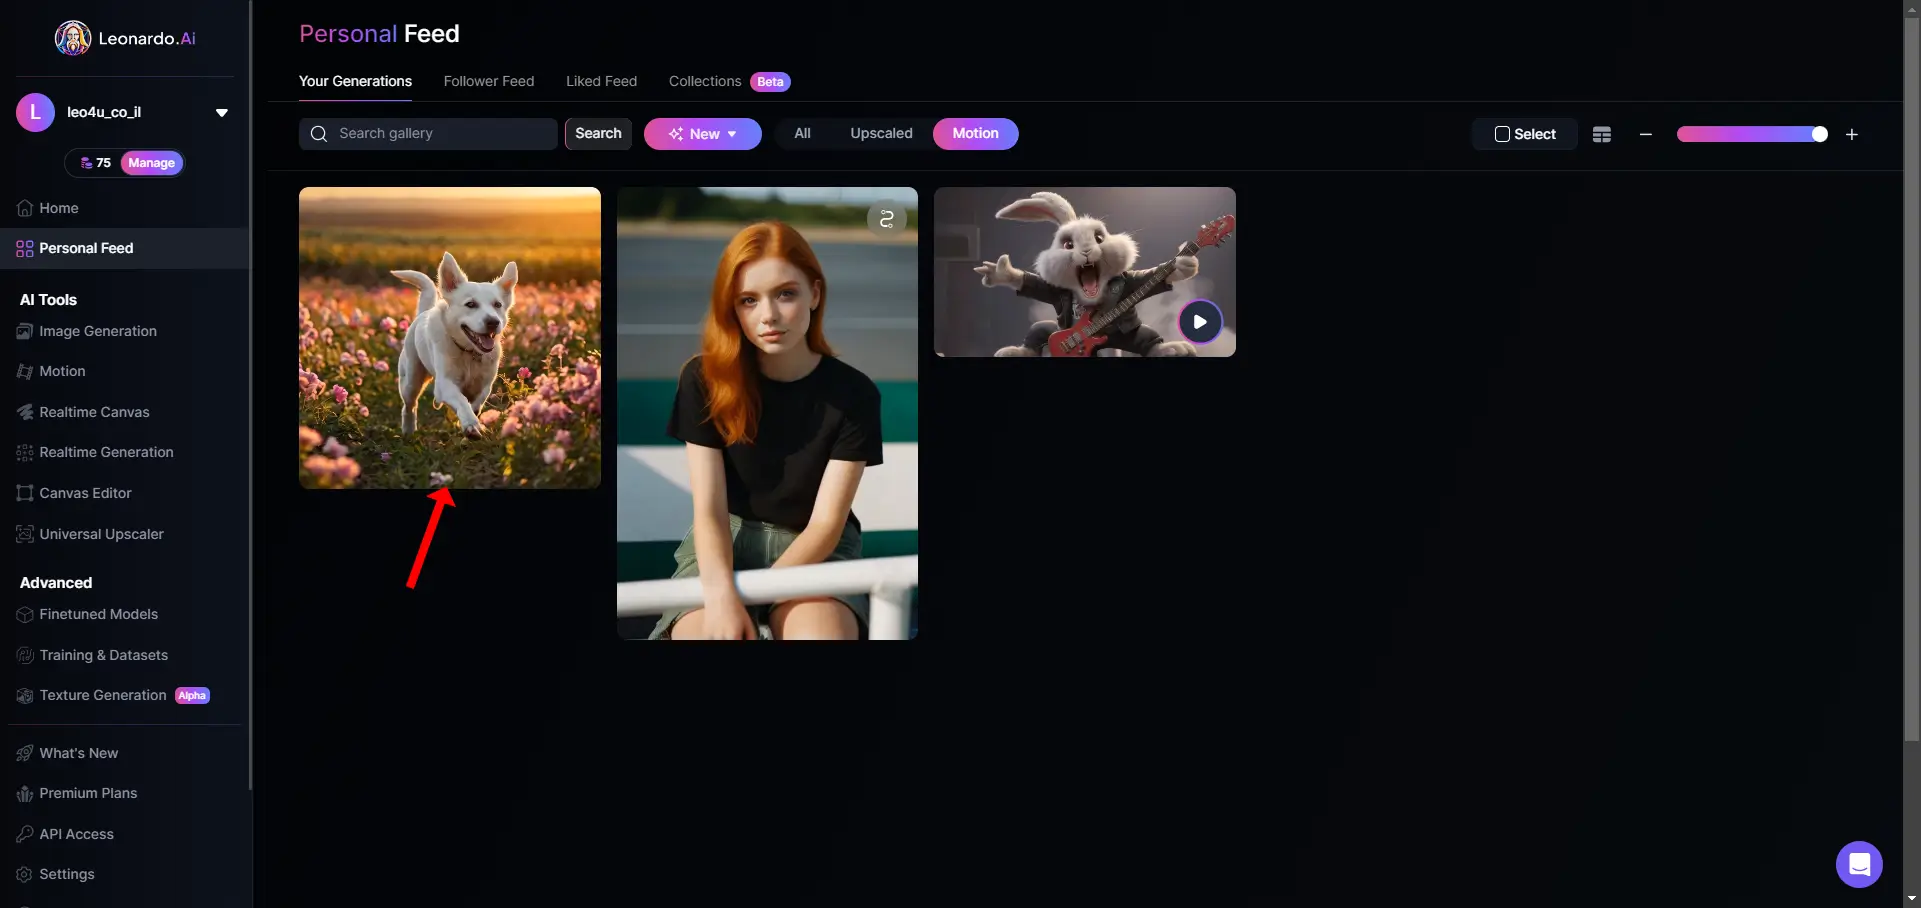Open the Collections Beta tab
This screenshot has height=908, width=1921.
tap(729, 81)
